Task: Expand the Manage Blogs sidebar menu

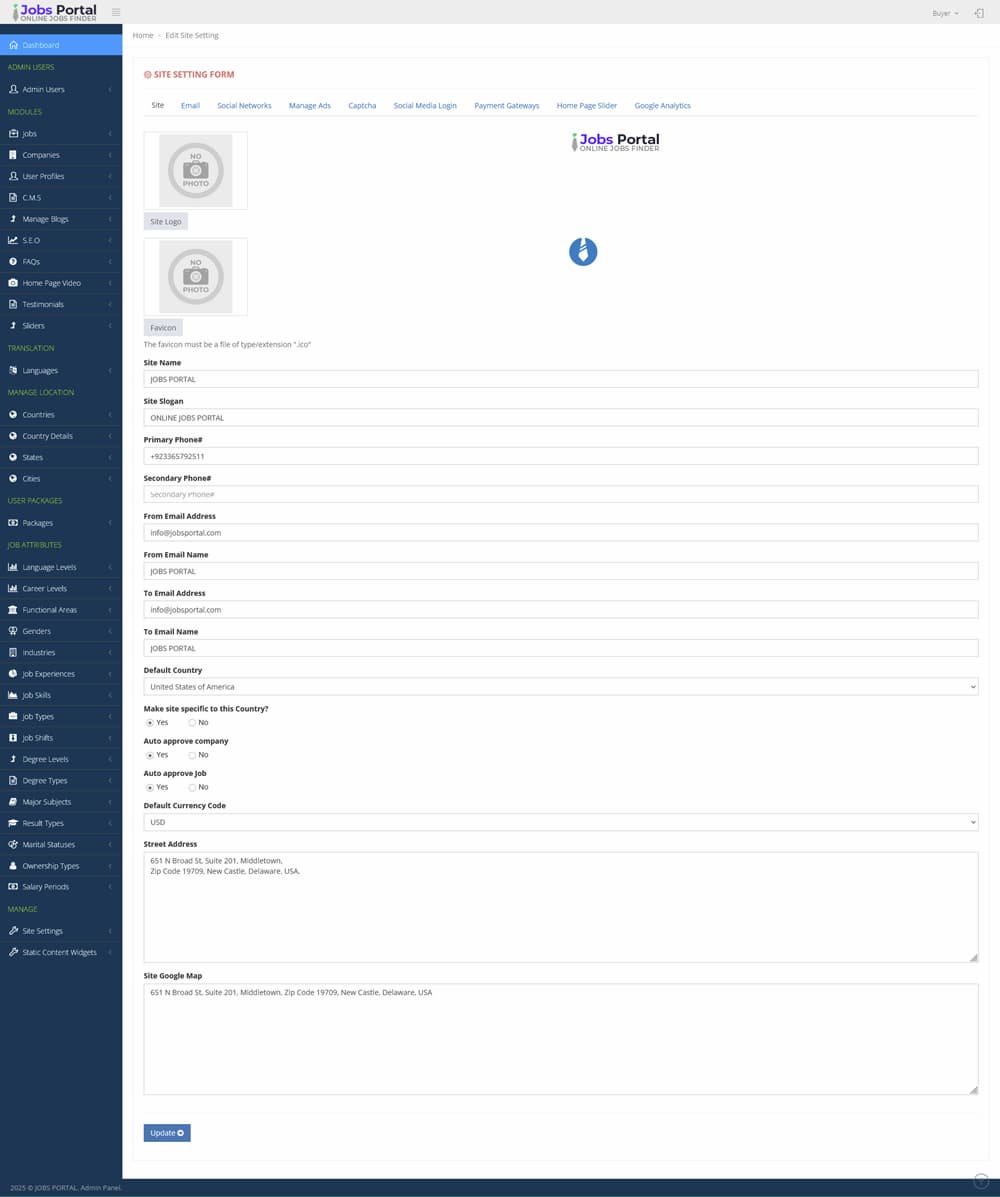Action: tap(61, 219)
